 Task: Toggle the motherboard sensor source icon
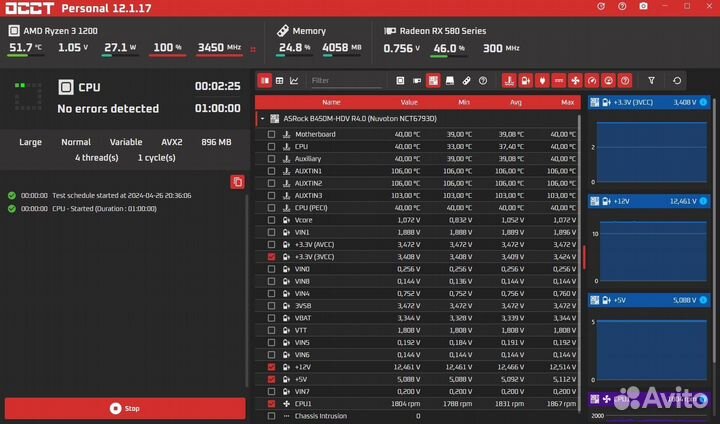click(x=433, y=80)
